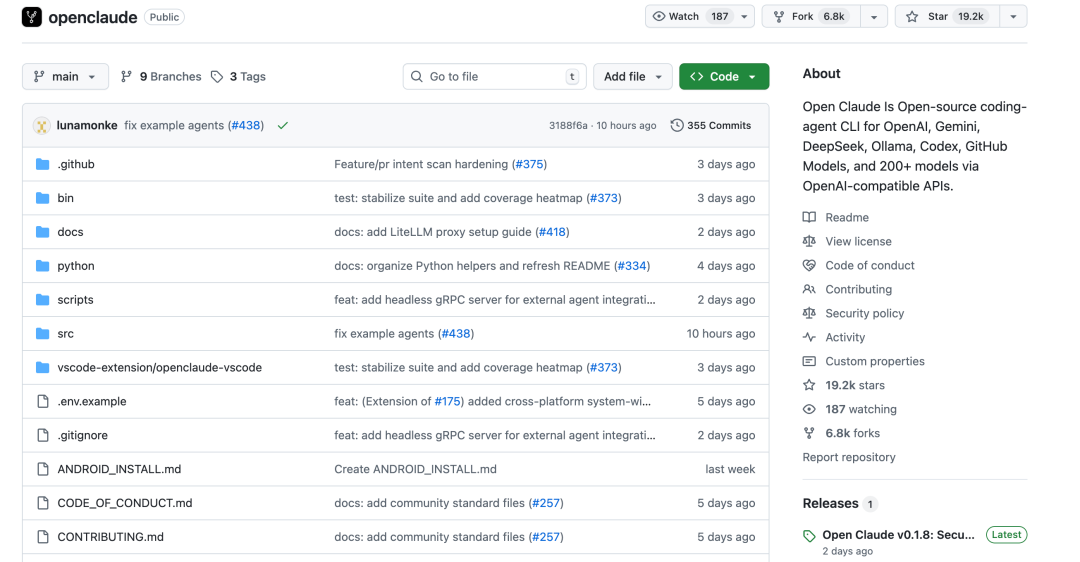Viewport: 1080px width, 562px height.
Task: Expand the main branch dropdown
Action: [x=65, y=77]
